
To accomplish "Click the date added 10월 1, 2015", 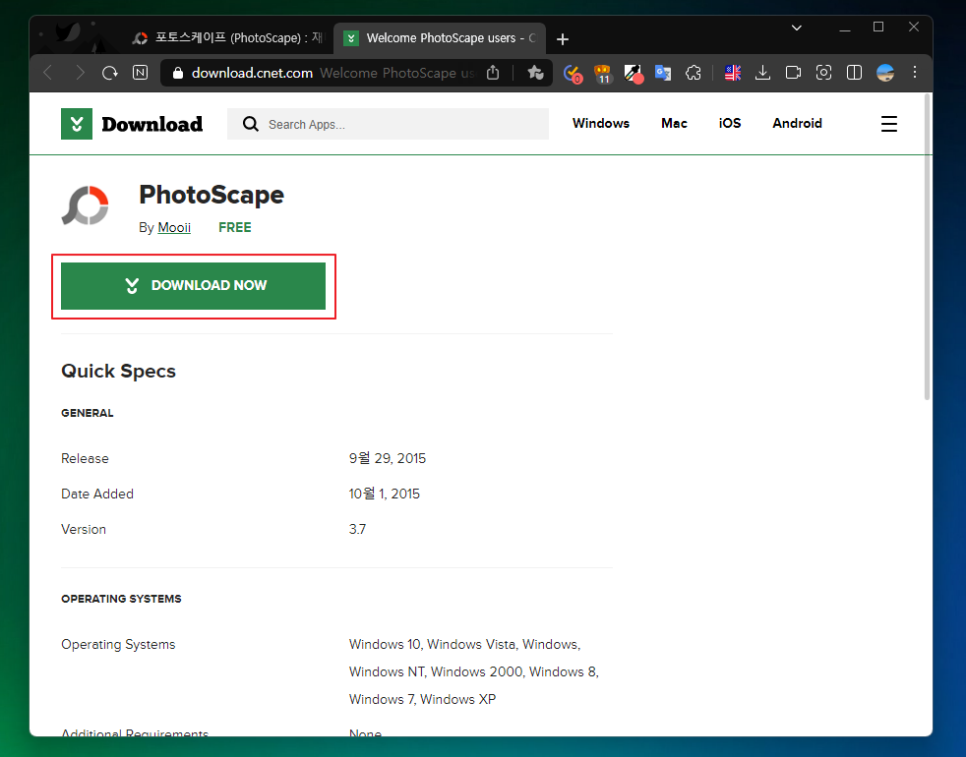I will [x=384, y=493].
